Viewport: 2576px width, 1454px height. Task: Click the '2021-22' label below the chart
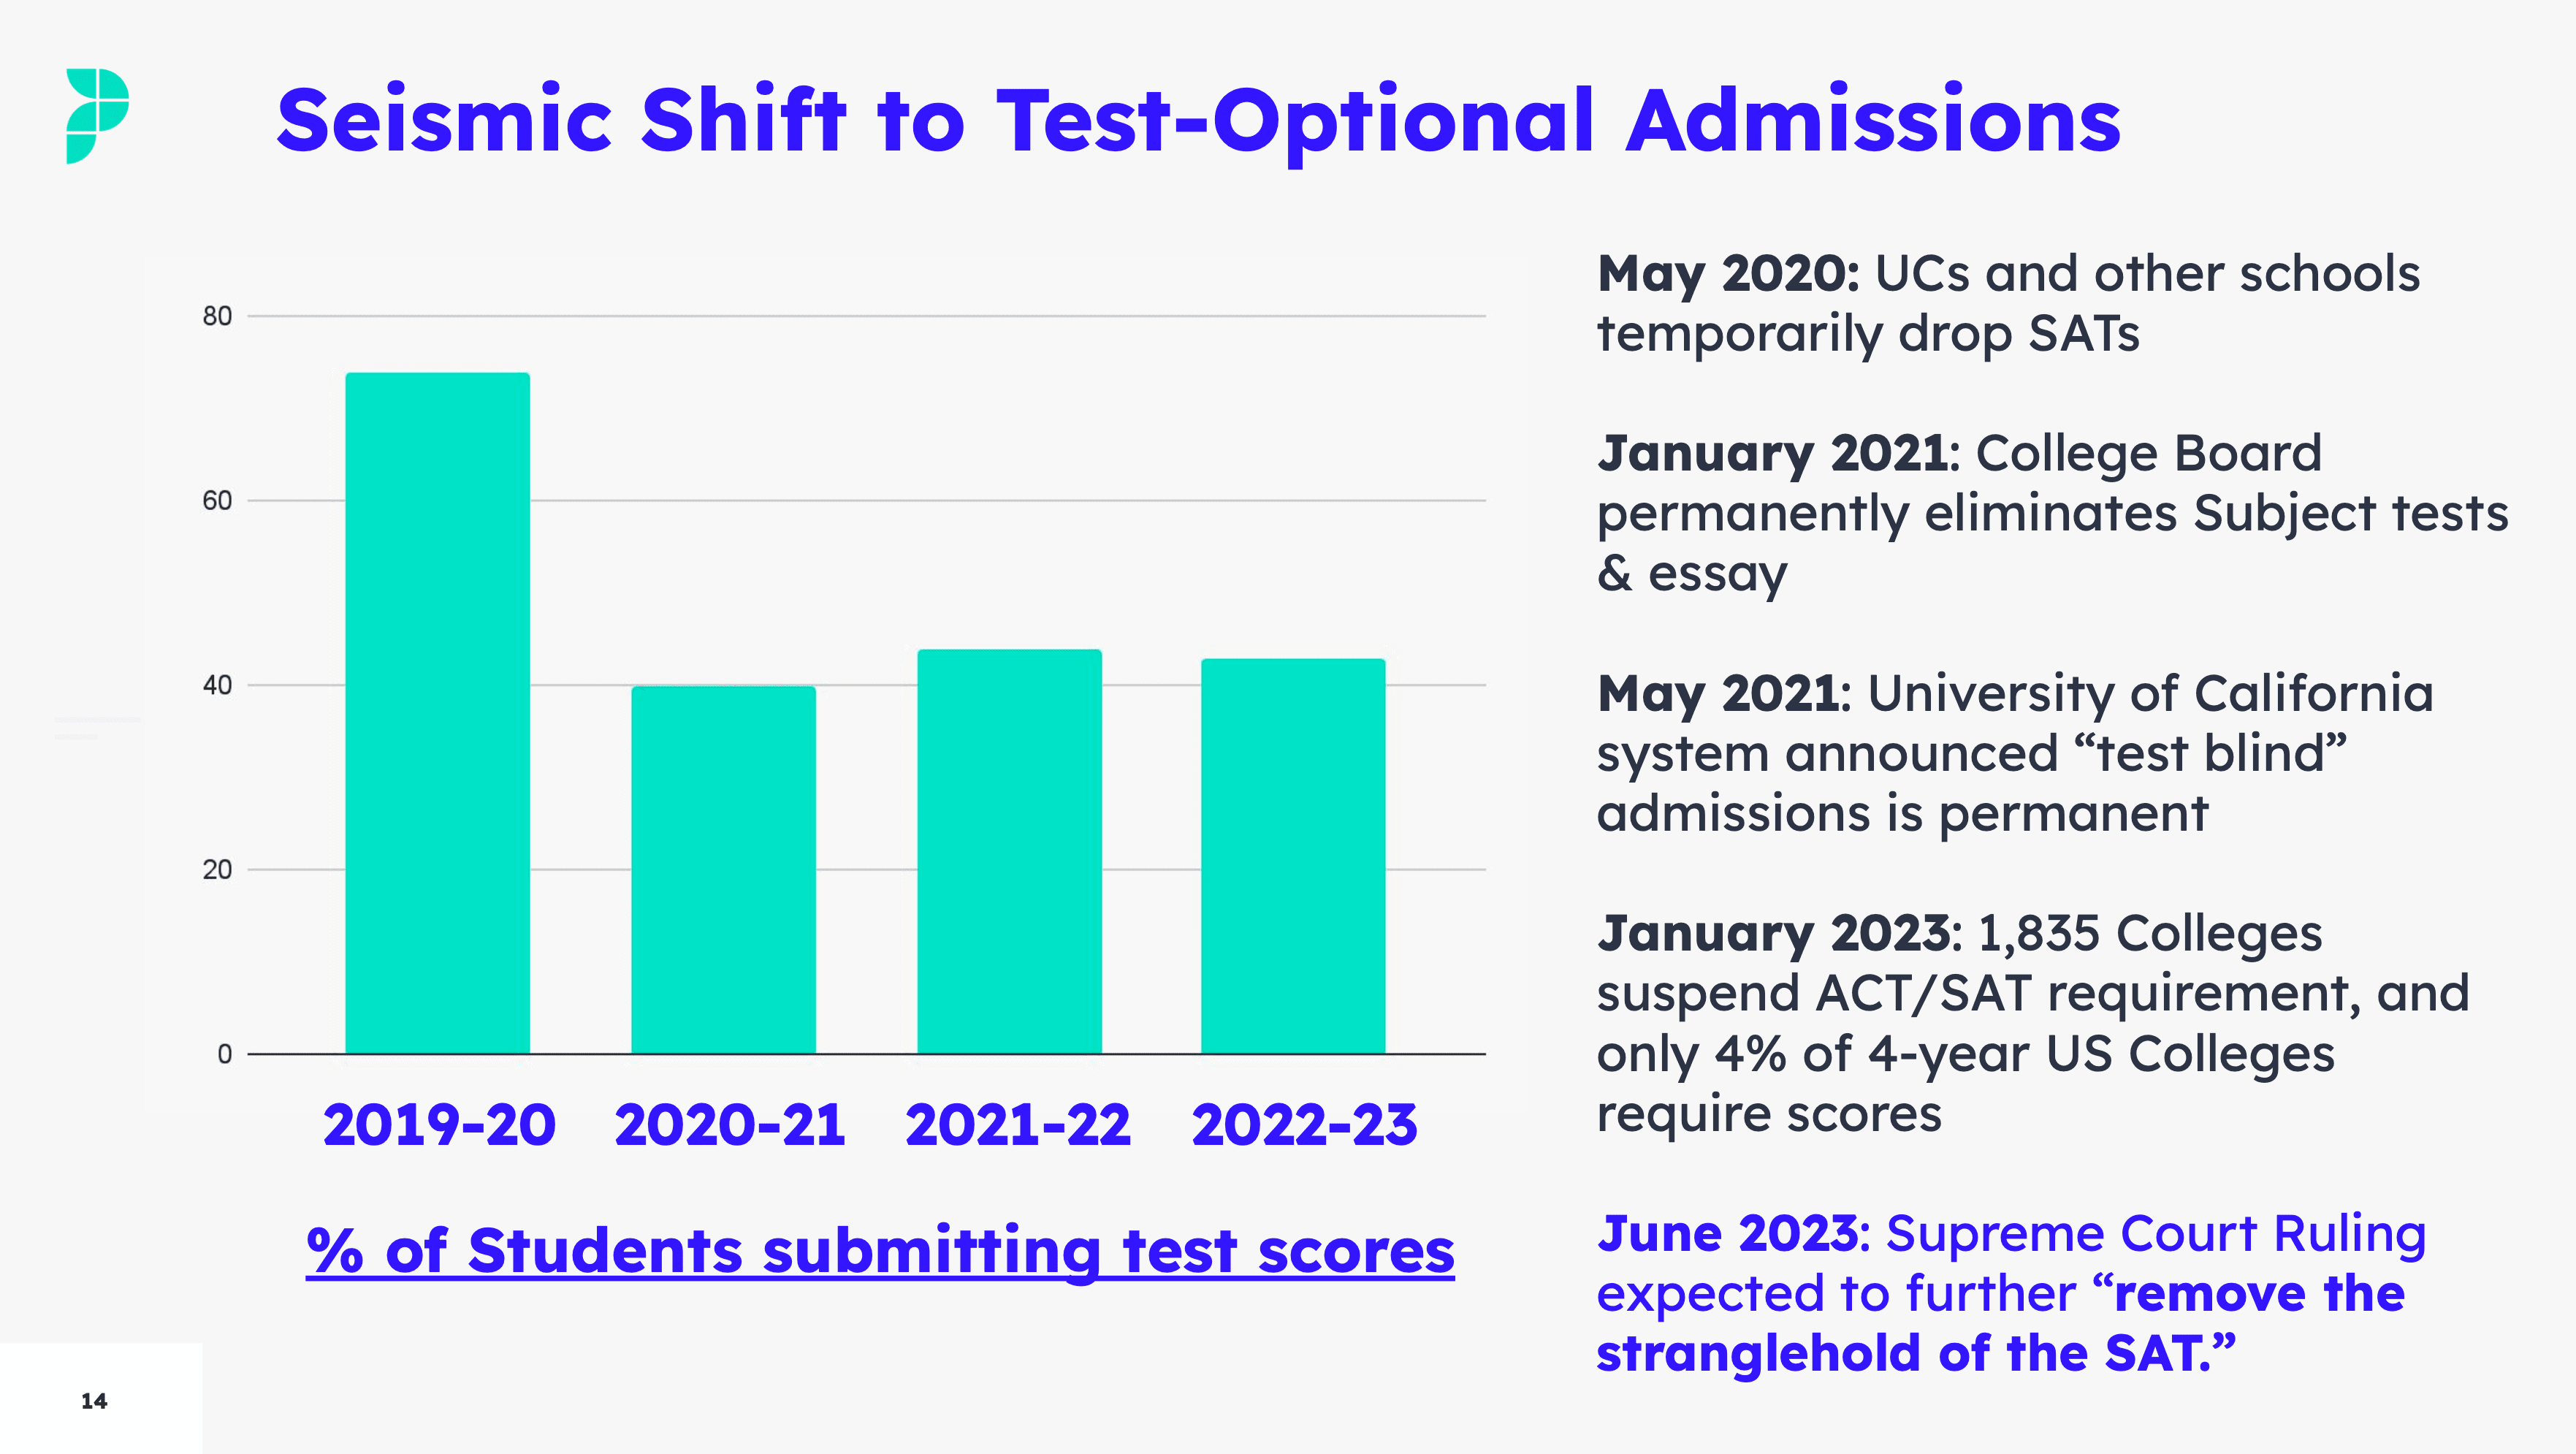[1017, 1125]
